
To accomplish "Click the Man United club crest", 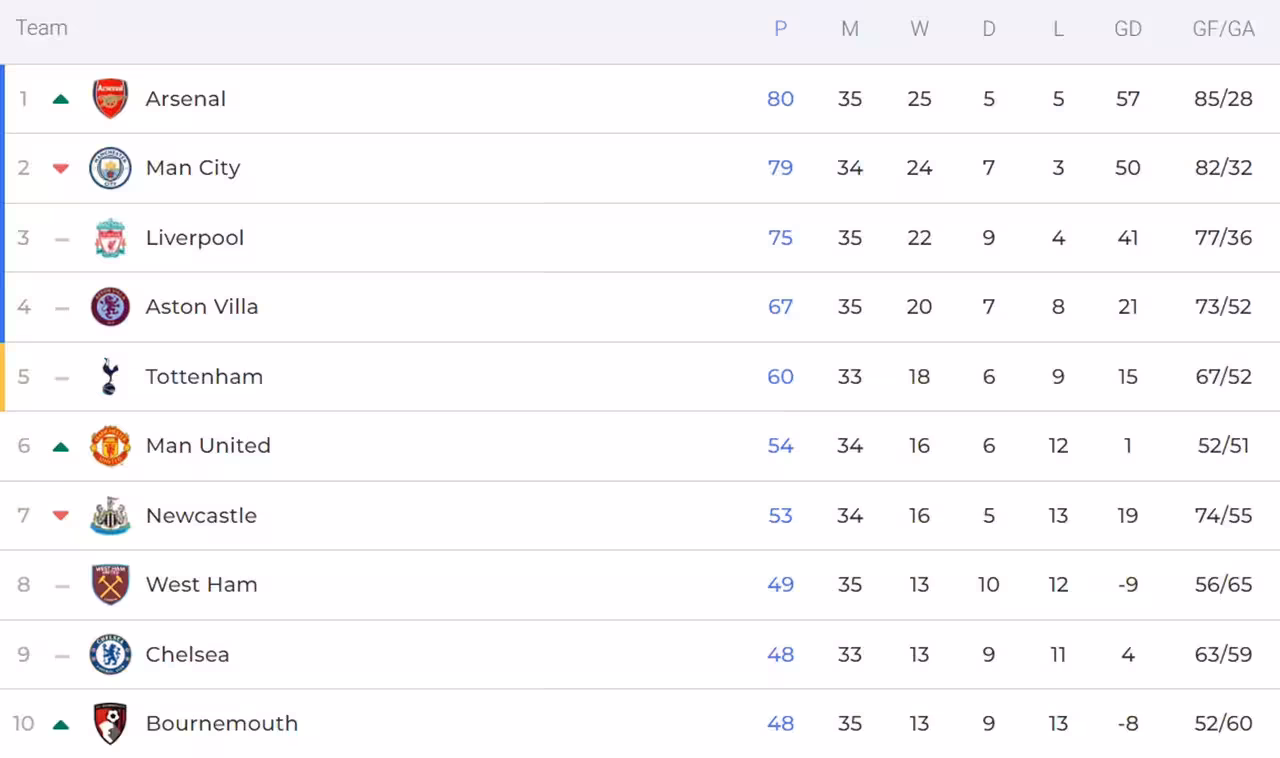I will click(110, 446).
